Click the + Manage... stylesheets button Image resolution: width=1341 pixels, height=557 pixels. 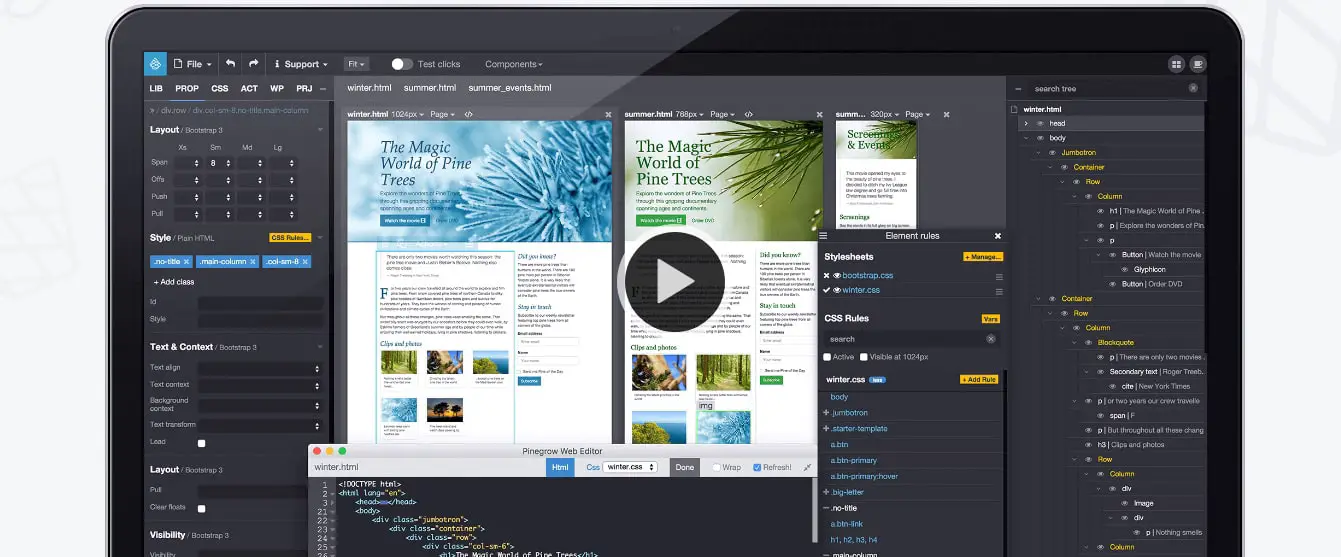coord(983,257)
